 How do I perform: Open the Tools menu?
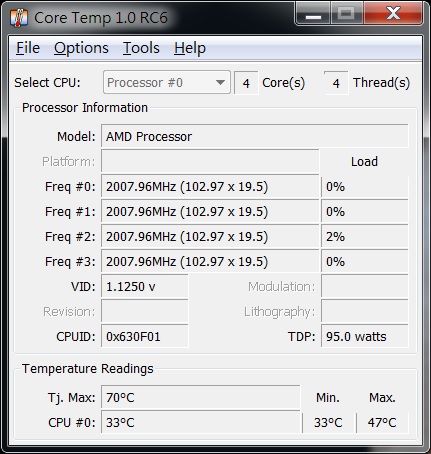141,48
